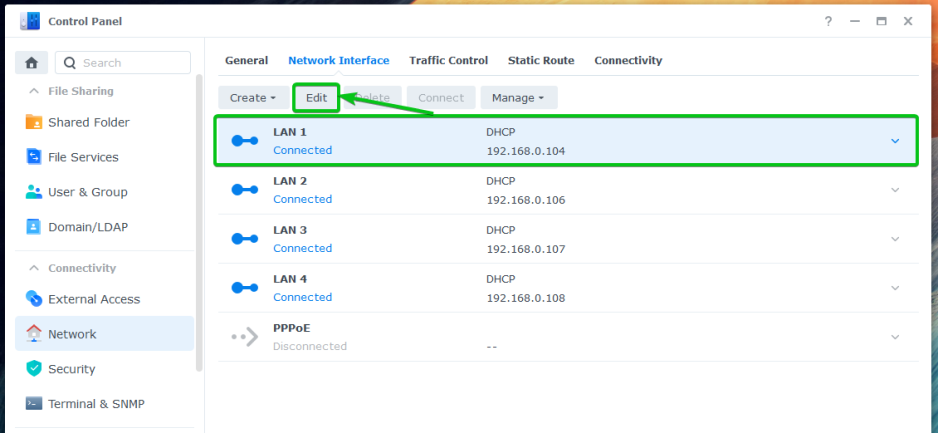Click IP address 192.168.0.107

click(x=526, y=249)
